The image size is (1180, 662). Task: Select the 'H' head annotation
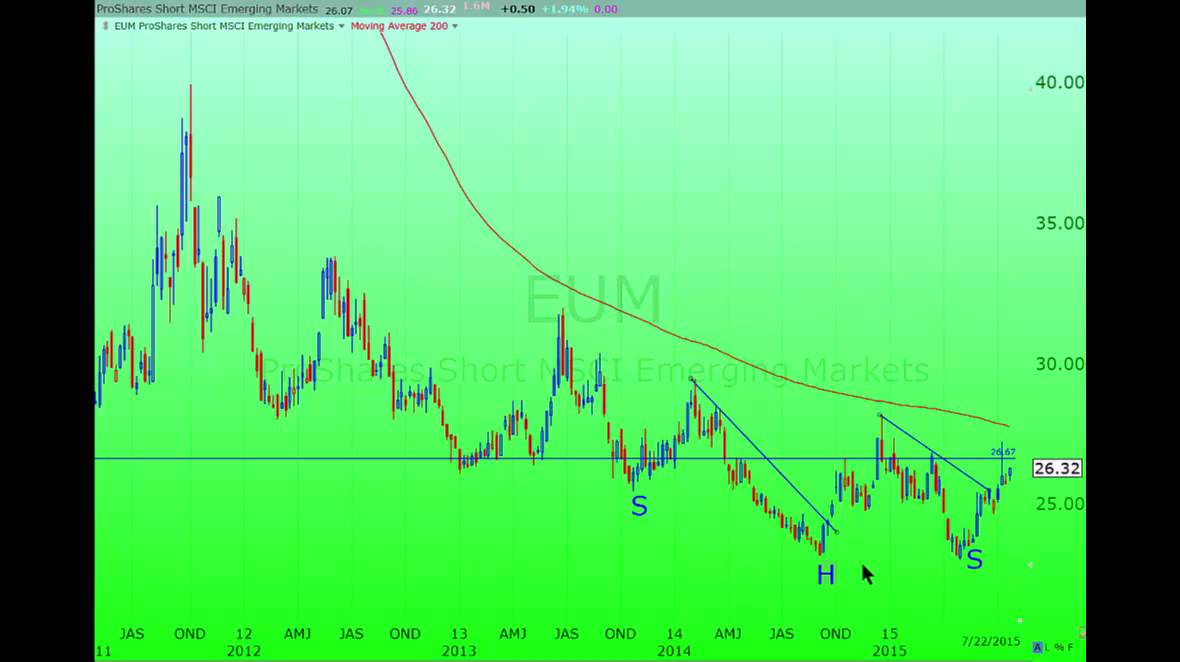(x=826, y=575)
